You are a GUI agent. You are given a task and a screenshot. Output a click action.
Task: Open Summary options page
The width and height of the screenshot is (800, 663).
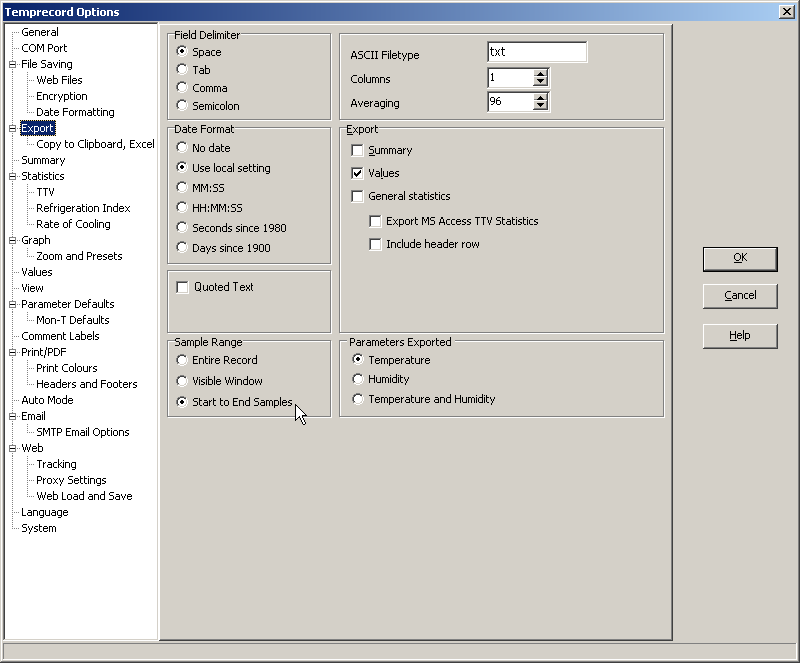point(43,160)
